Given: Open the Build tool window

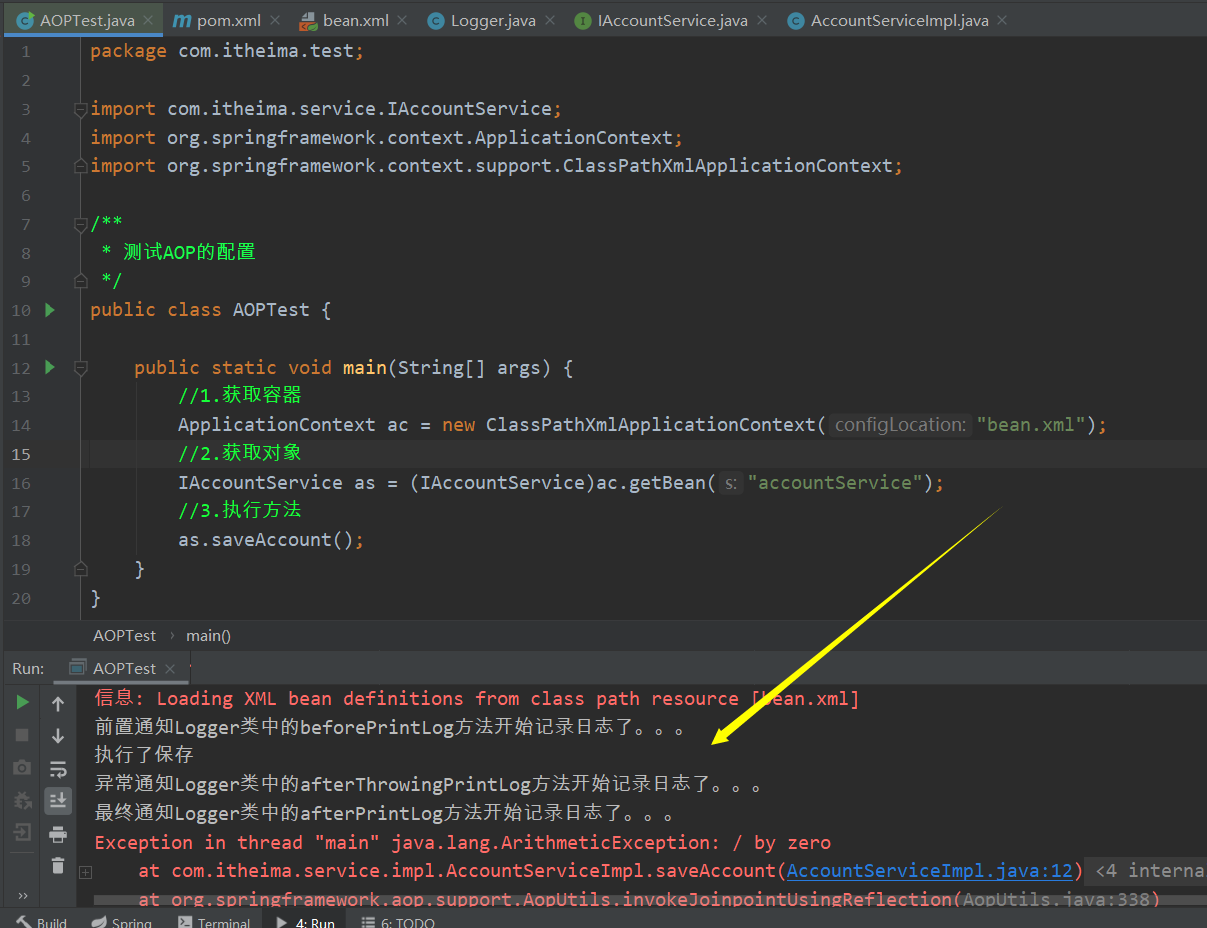Looking at the screenshot, I should [41, 921].
